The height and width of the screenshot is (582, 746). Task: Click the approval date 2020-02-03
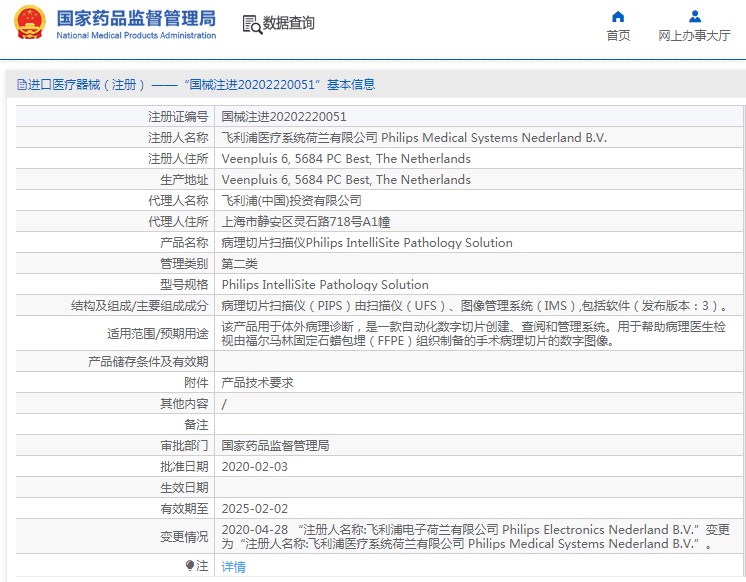[254, 467]
